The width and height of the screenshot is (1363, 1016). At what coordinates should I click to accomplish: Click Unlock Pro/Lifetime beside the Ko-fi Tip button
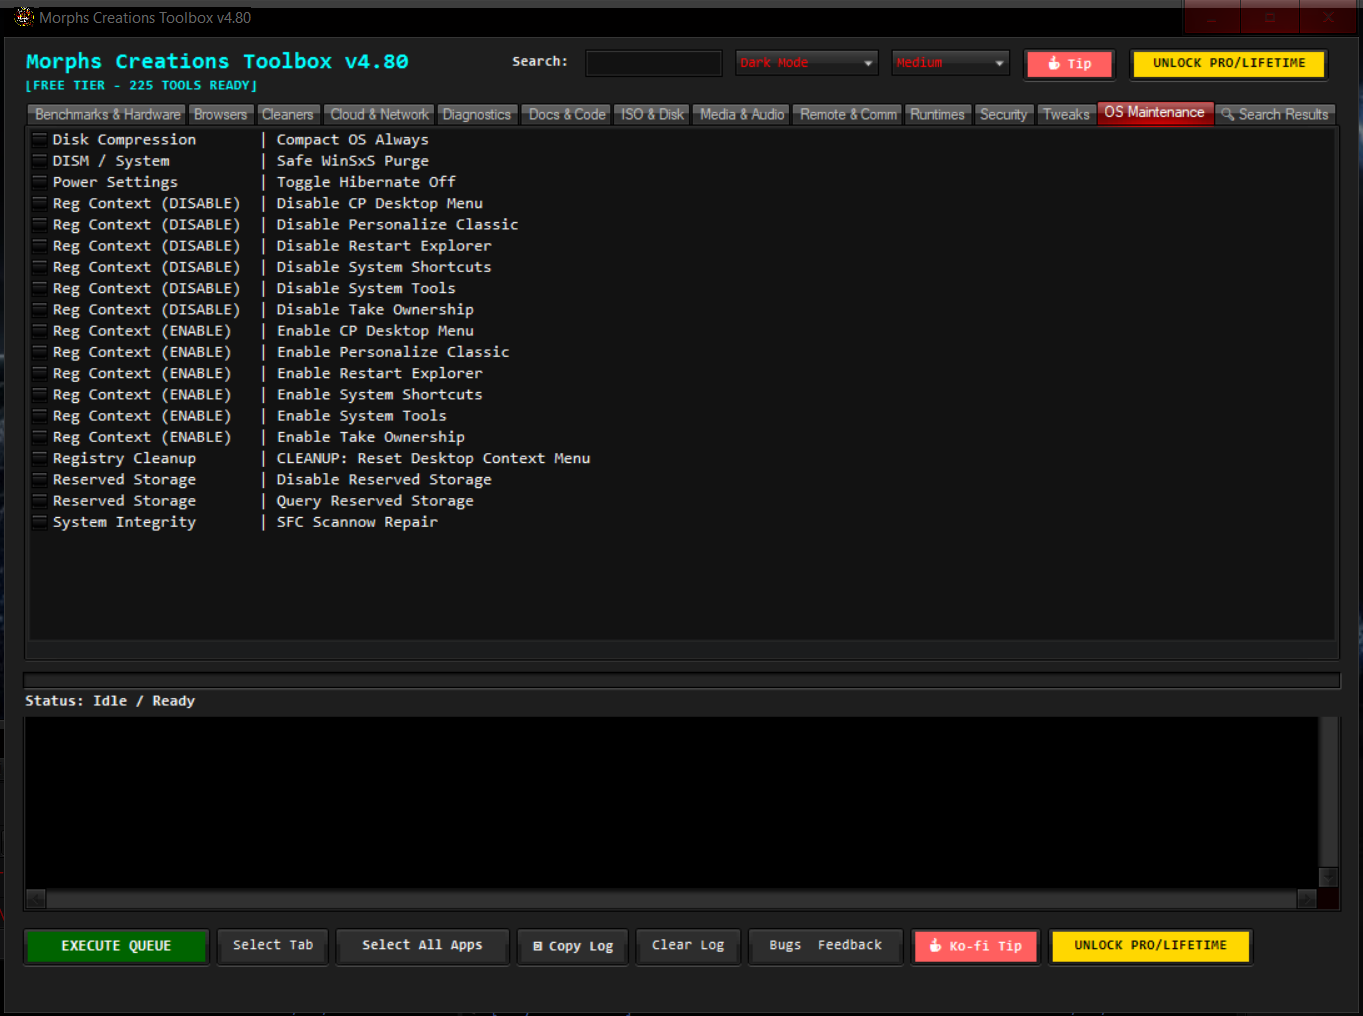[1150, 946]
